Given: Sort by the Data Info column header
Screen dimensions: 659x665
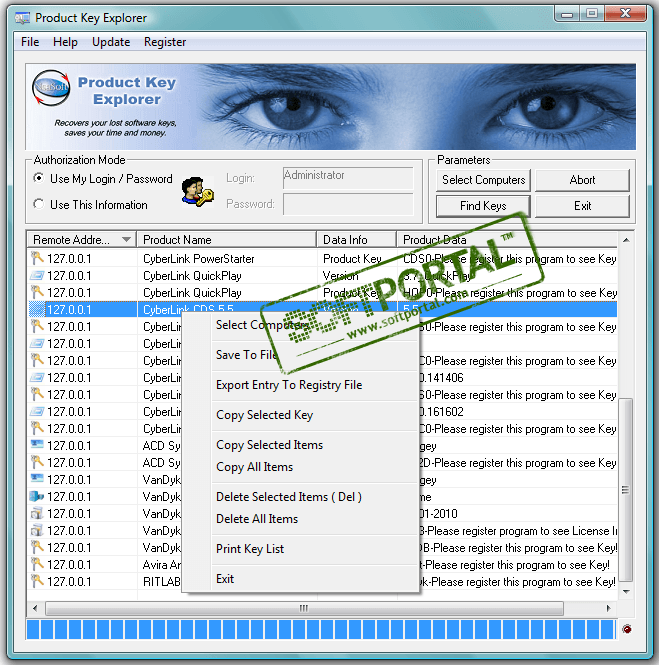Looking at the screenshot, I should pos(356,240).
